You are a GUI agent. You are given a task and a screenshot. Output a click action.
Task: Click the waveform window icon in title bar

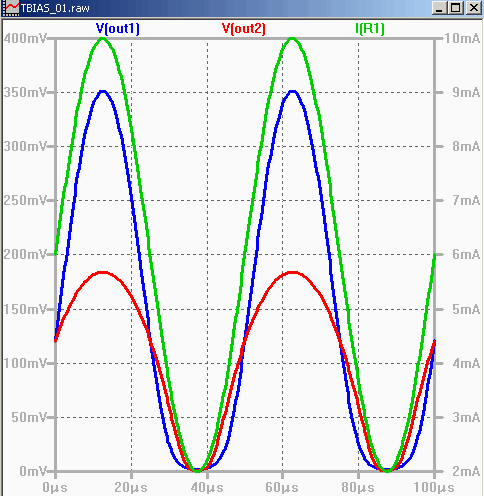point(10,7)
